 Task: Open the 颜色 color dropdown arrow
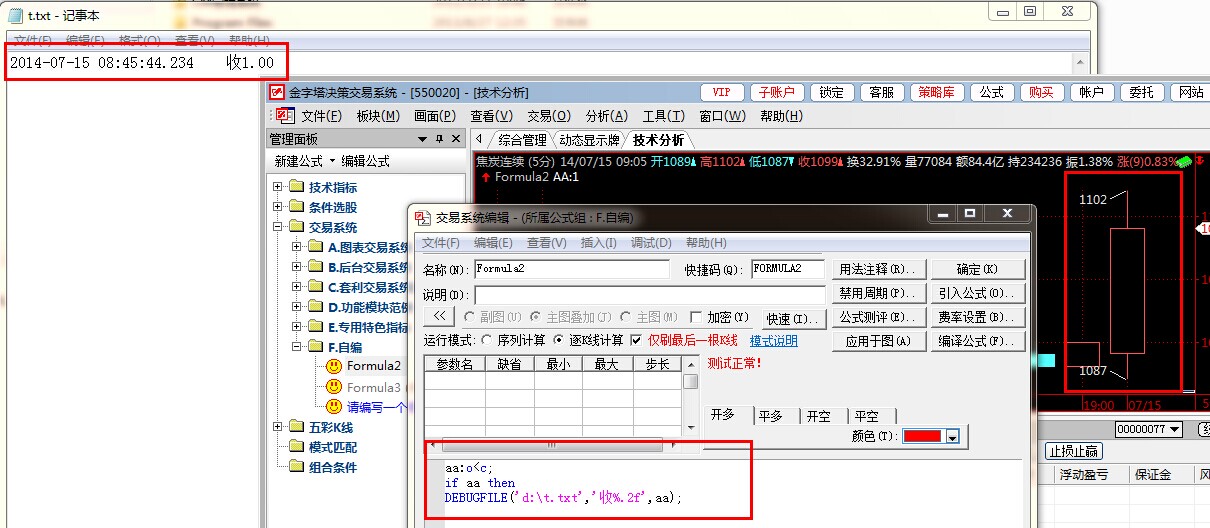953,437
